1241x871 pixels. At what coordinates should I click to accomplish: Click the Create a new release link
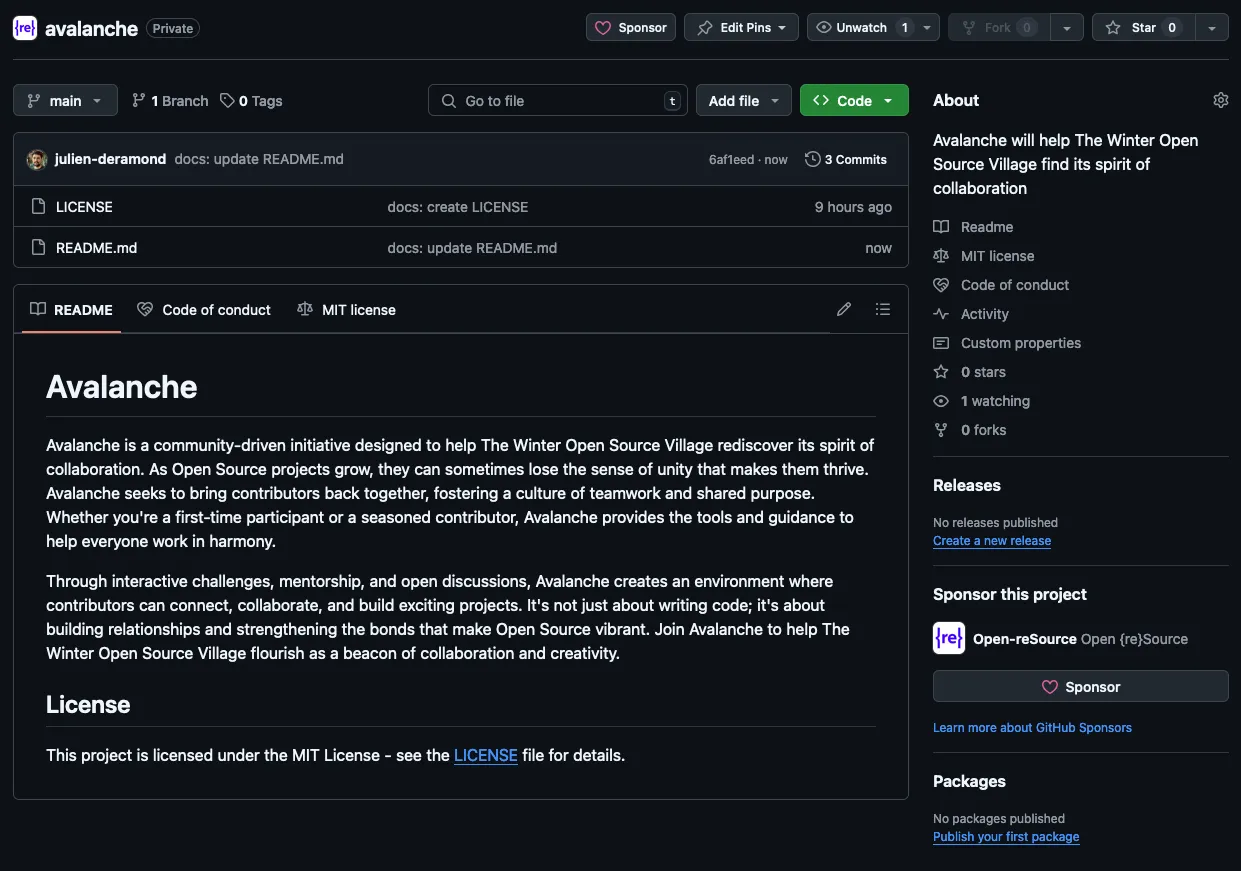click(991, 541)
